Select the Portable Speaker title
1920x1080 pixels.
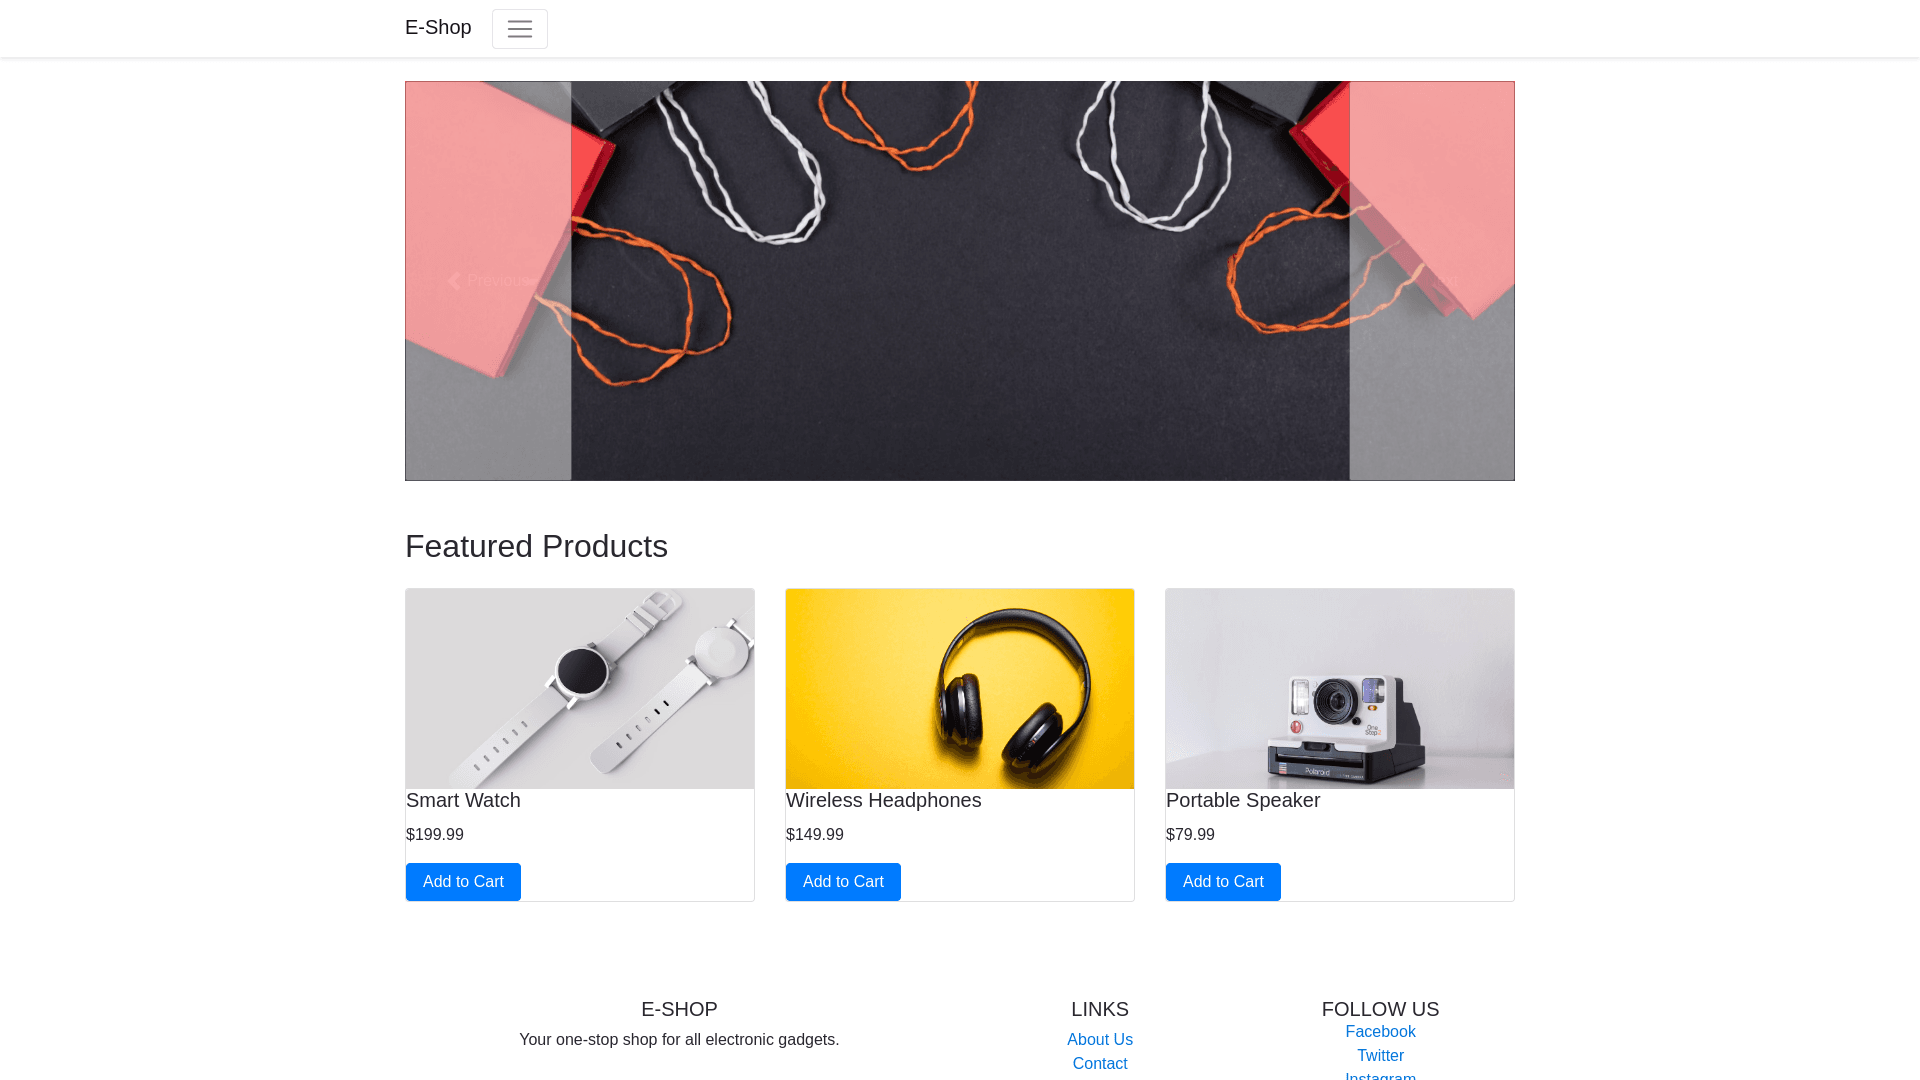pos(1243,800)
